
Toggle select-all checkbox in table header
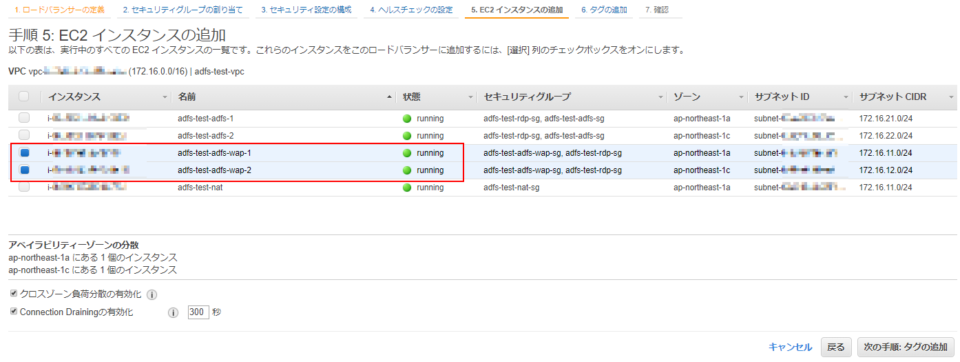(x=24, y=97)
